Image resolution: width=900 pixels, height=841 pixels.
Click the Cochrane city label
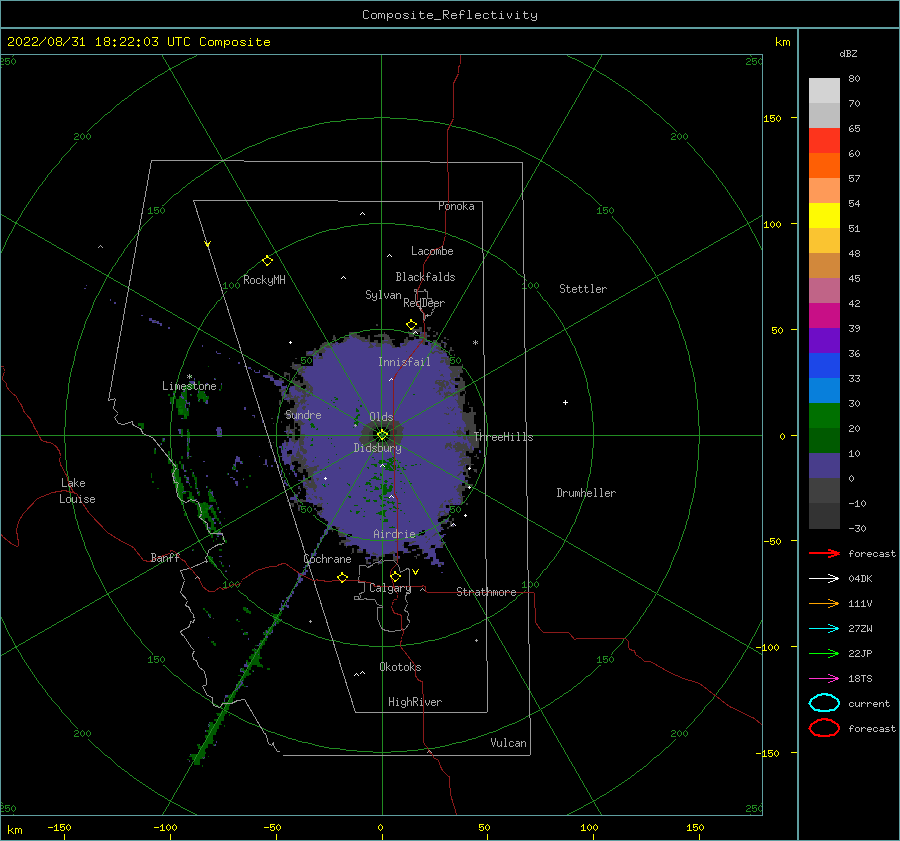(327, 559)
